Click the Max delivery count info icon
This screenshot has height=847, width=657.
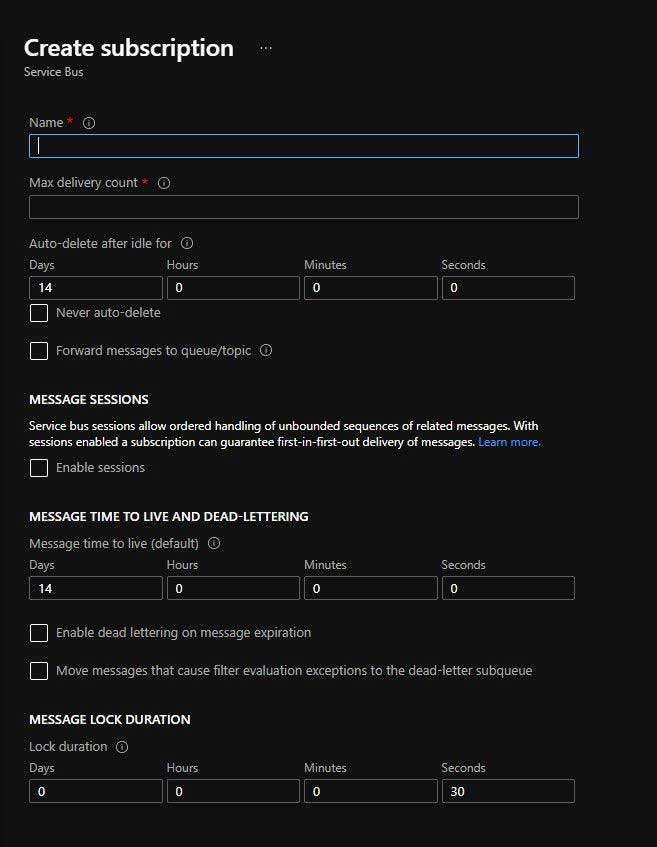(164, 183)
